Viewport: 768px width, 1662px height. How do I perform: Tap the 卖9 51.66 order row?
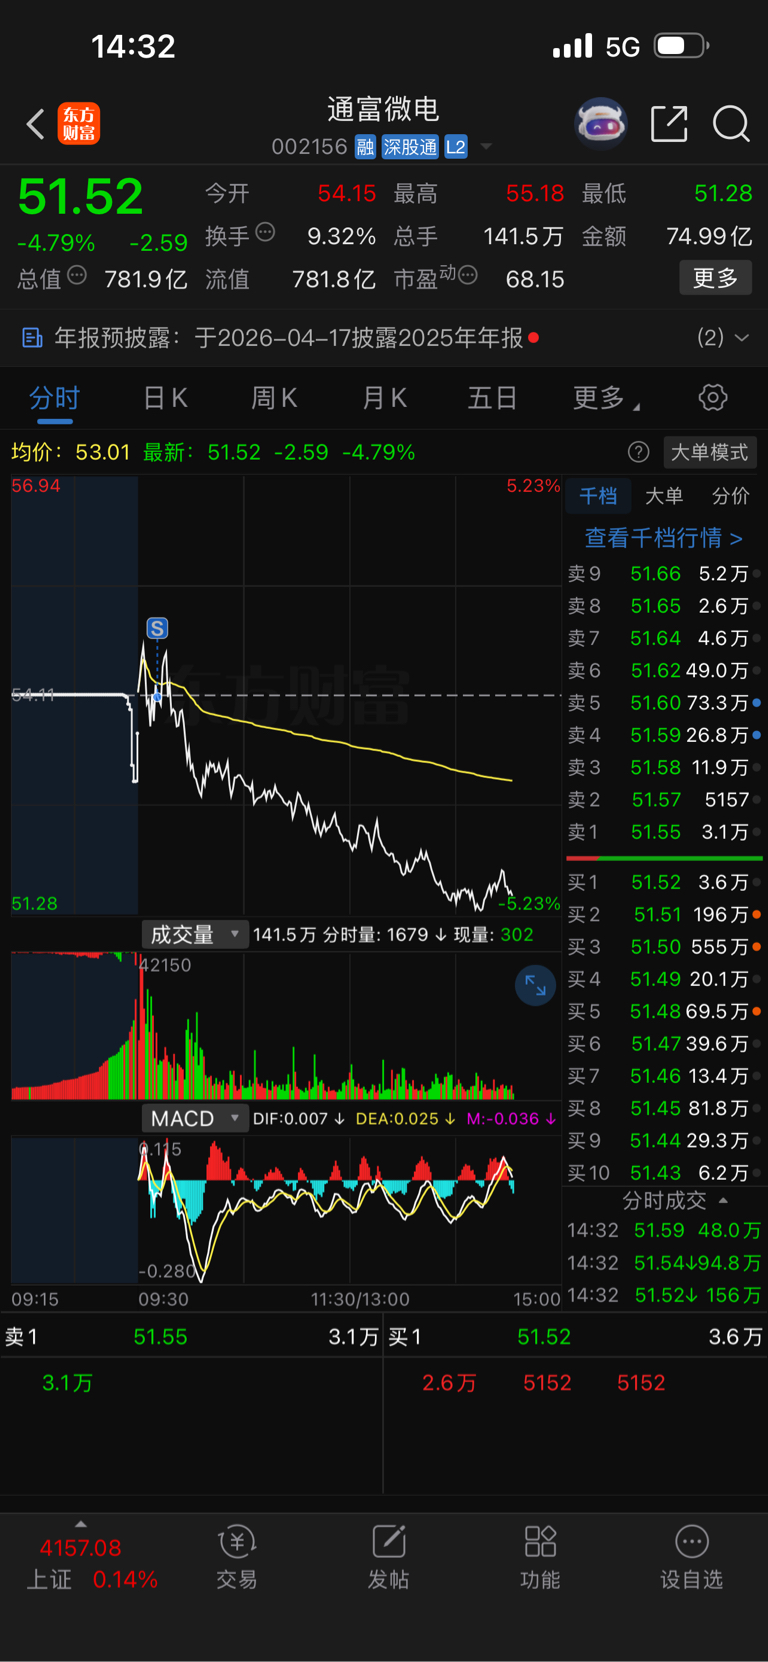664,574
